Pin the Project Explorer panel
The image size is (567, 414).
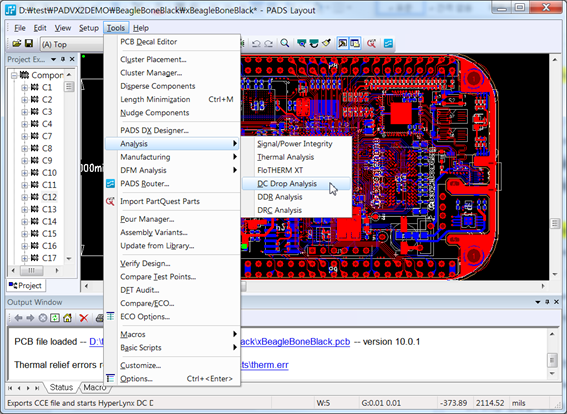click(63, 59)
